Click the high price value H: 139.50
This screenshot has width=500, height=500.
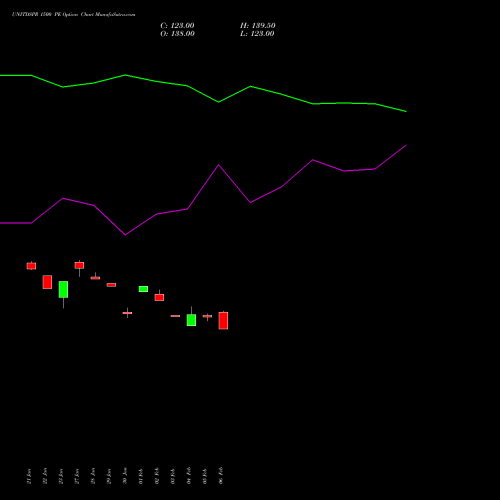pyautogui.click(x=258, y=26)
